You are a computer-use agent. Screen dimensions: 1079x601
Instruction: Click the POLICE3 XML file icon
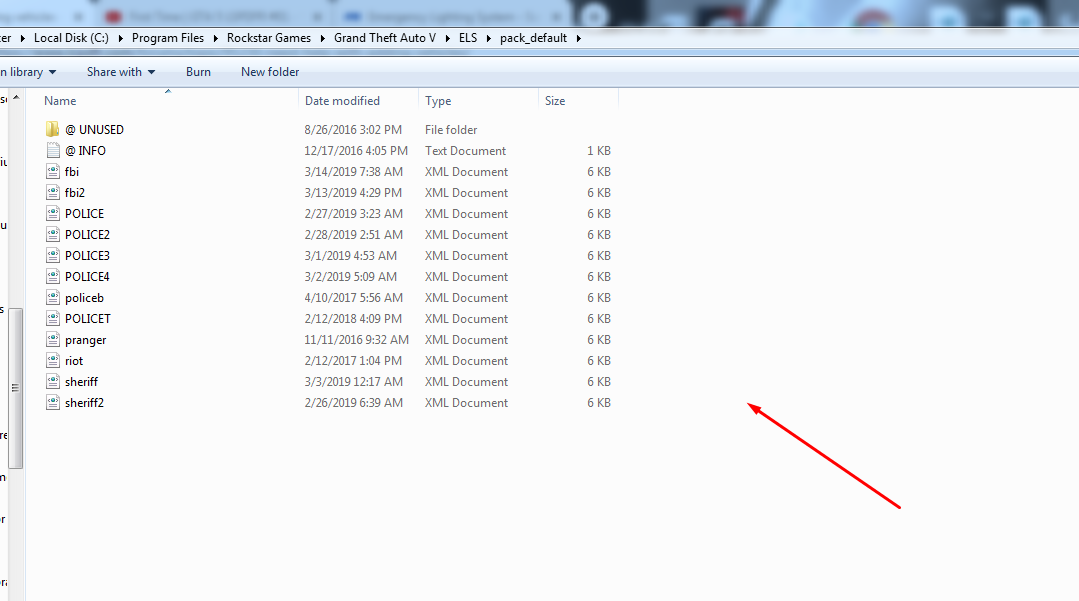click(53, 255)
